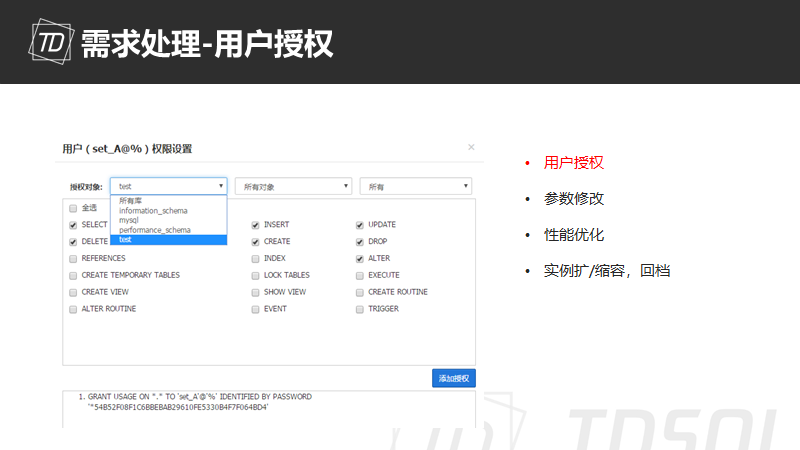The height and width of the screenshot is (450, 800).
Task: Enable the INDEX privilege checkbox
Action: [x=255, y=259]
